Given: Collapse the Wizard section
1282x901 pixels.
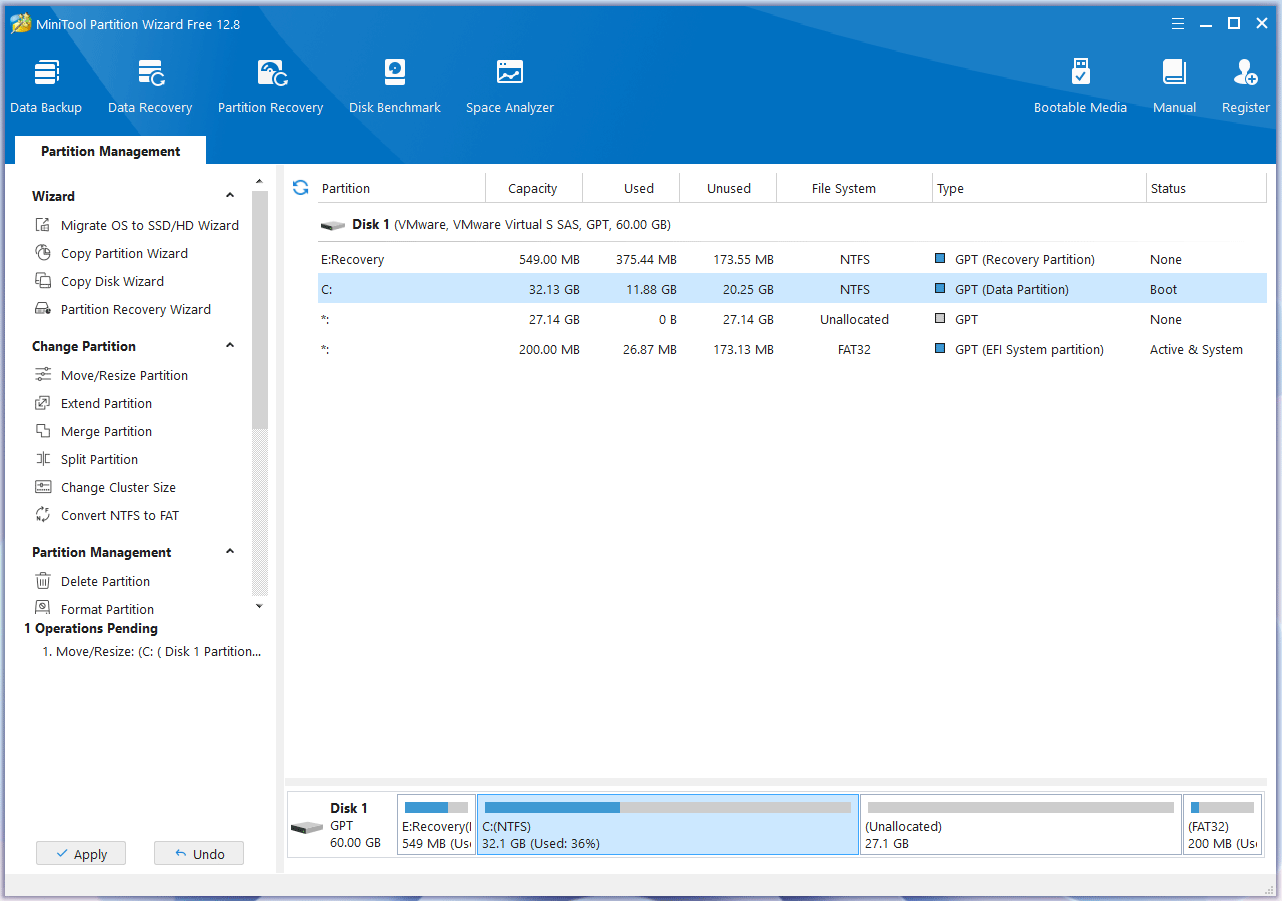Looking at the screenshot, I should coord(230,196).
